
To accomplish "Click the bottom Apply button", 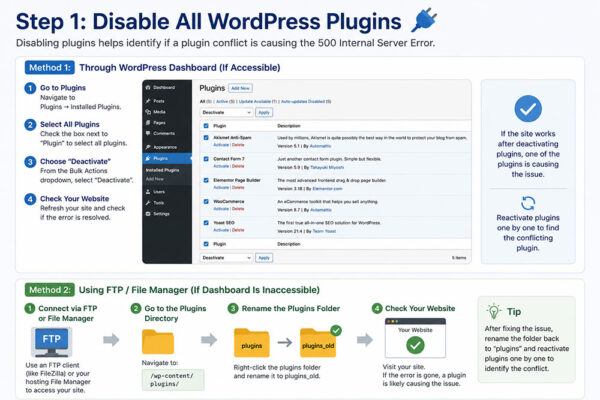I will pos(264,258).
